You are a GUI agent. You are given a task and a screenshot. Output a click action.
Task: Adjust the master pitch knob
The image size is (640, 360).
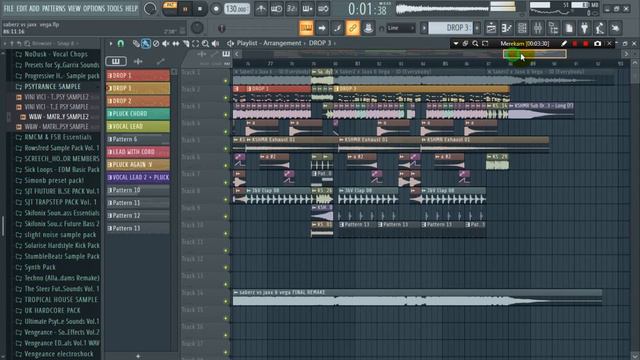(197, 28)
